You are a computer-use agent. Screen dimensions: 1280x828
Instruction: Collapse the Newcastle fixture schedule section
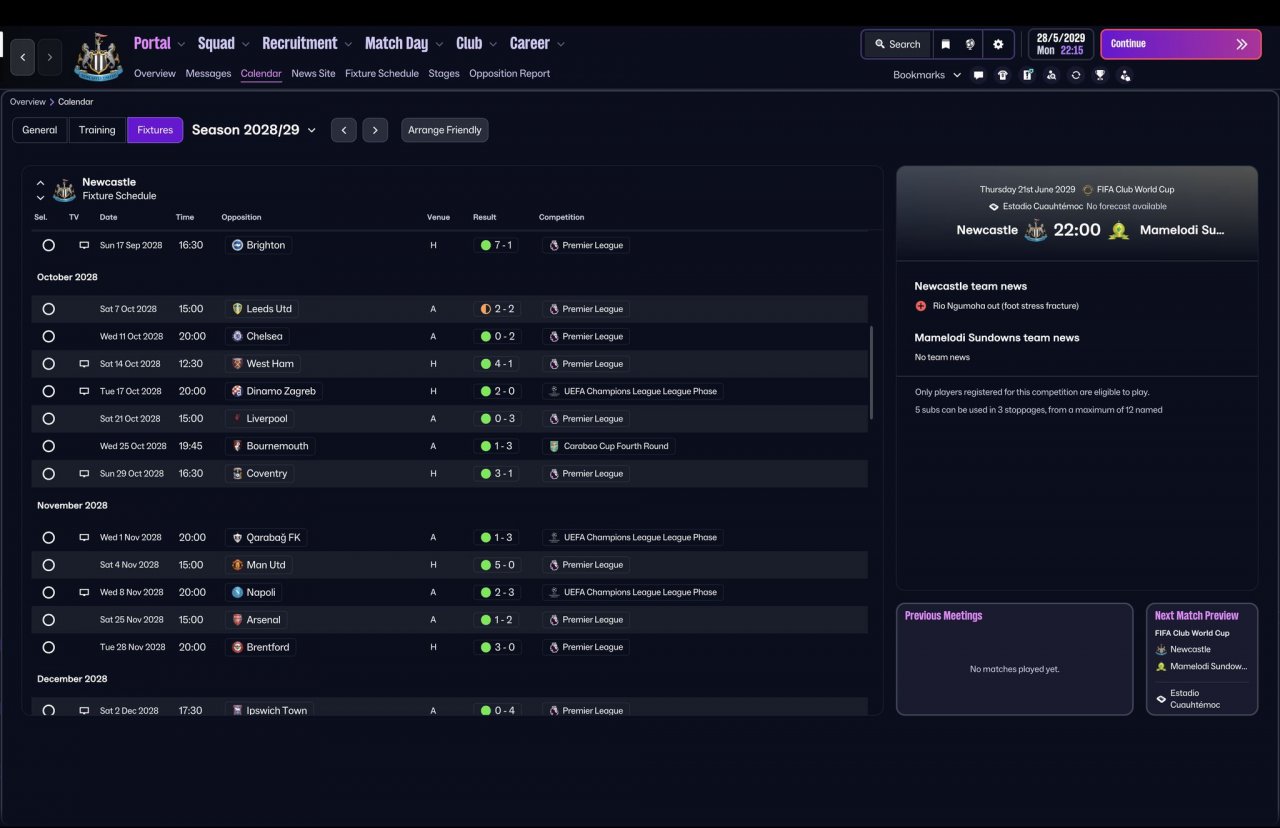[40, 183]
